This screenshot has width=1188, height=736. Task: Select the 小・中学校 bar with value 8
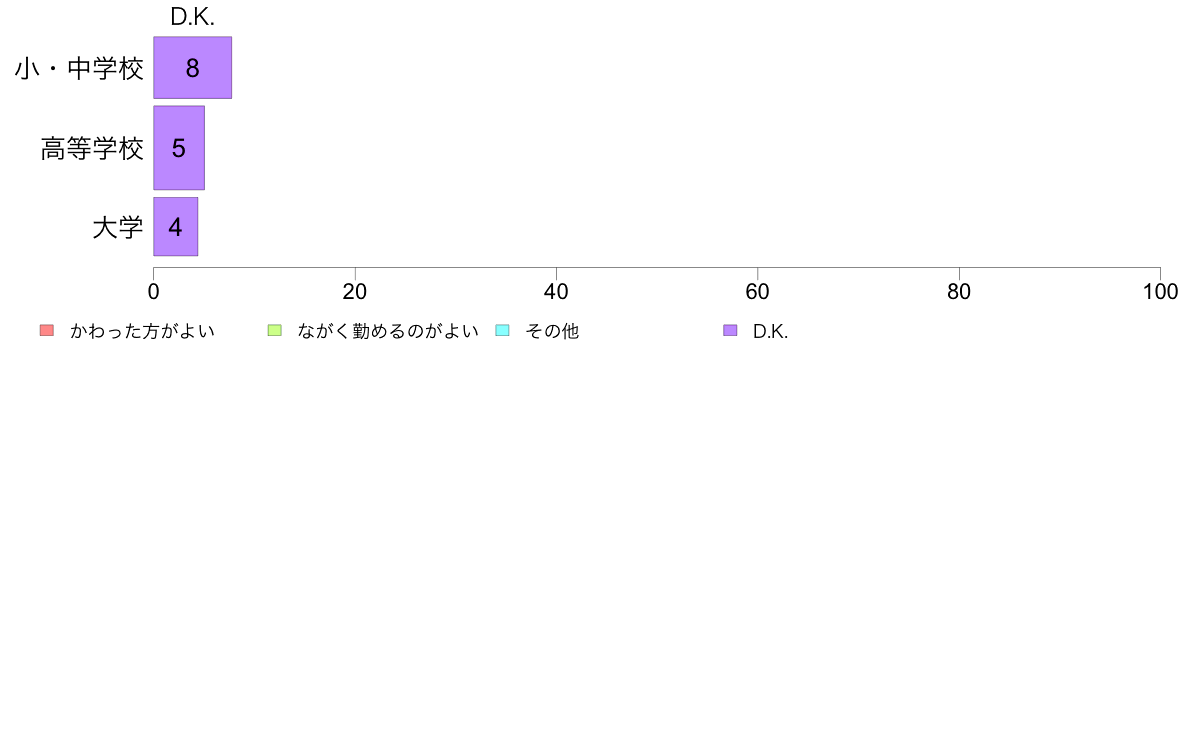pos(192,67)
